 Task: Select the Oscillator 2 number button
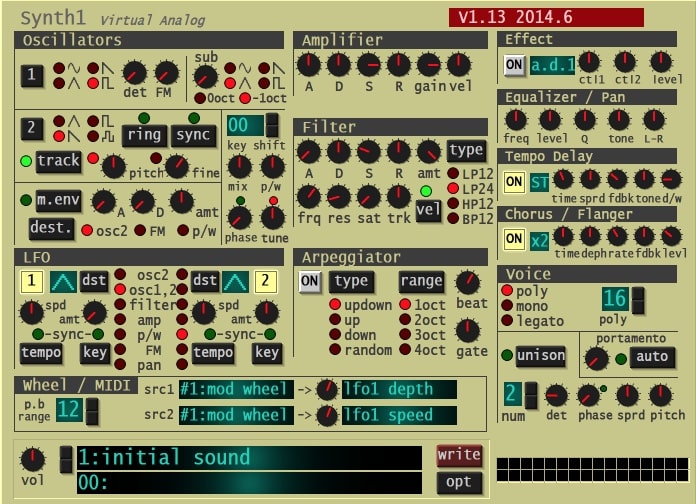[32, 127]
